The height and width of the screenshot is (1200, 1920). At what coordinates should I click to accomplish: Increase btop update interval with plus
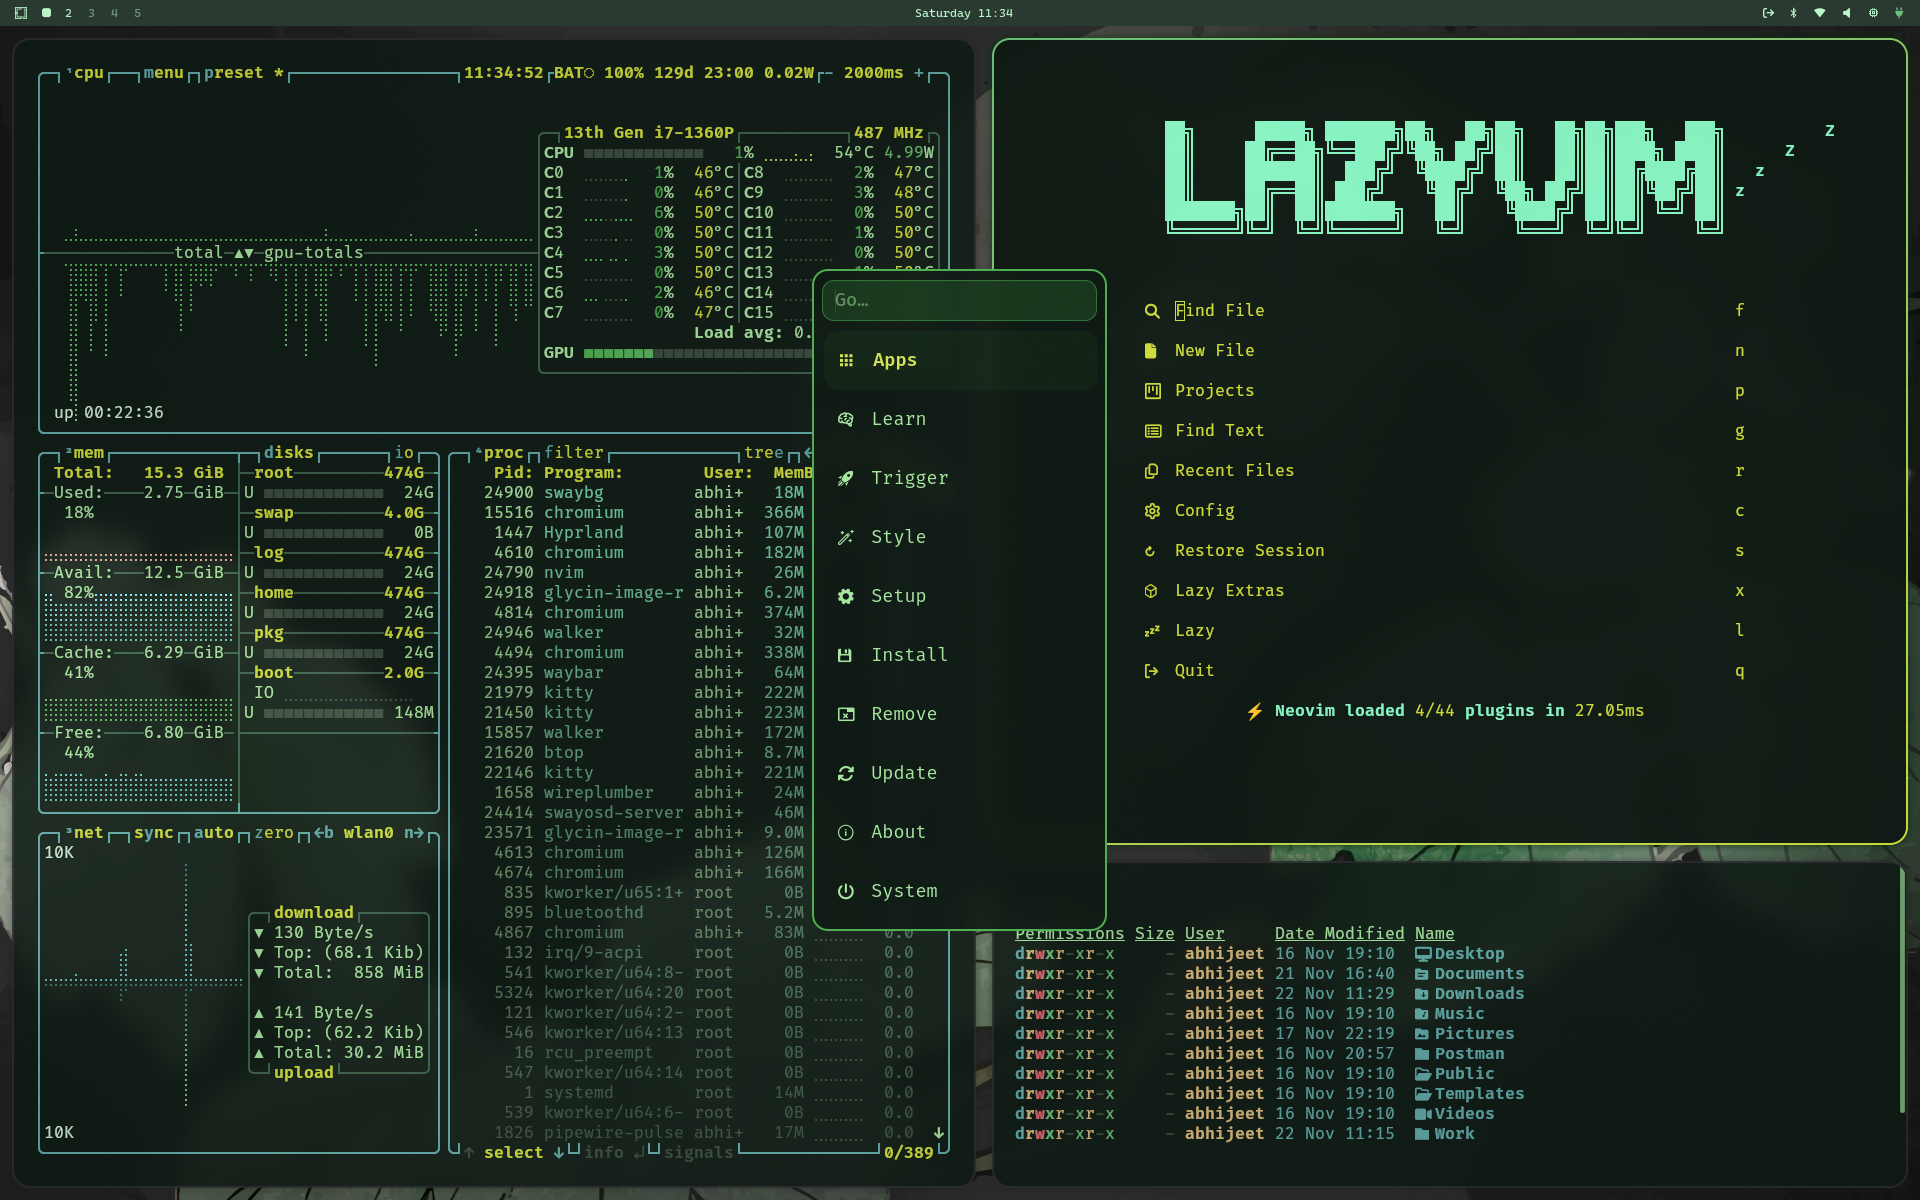click(919, 73)
